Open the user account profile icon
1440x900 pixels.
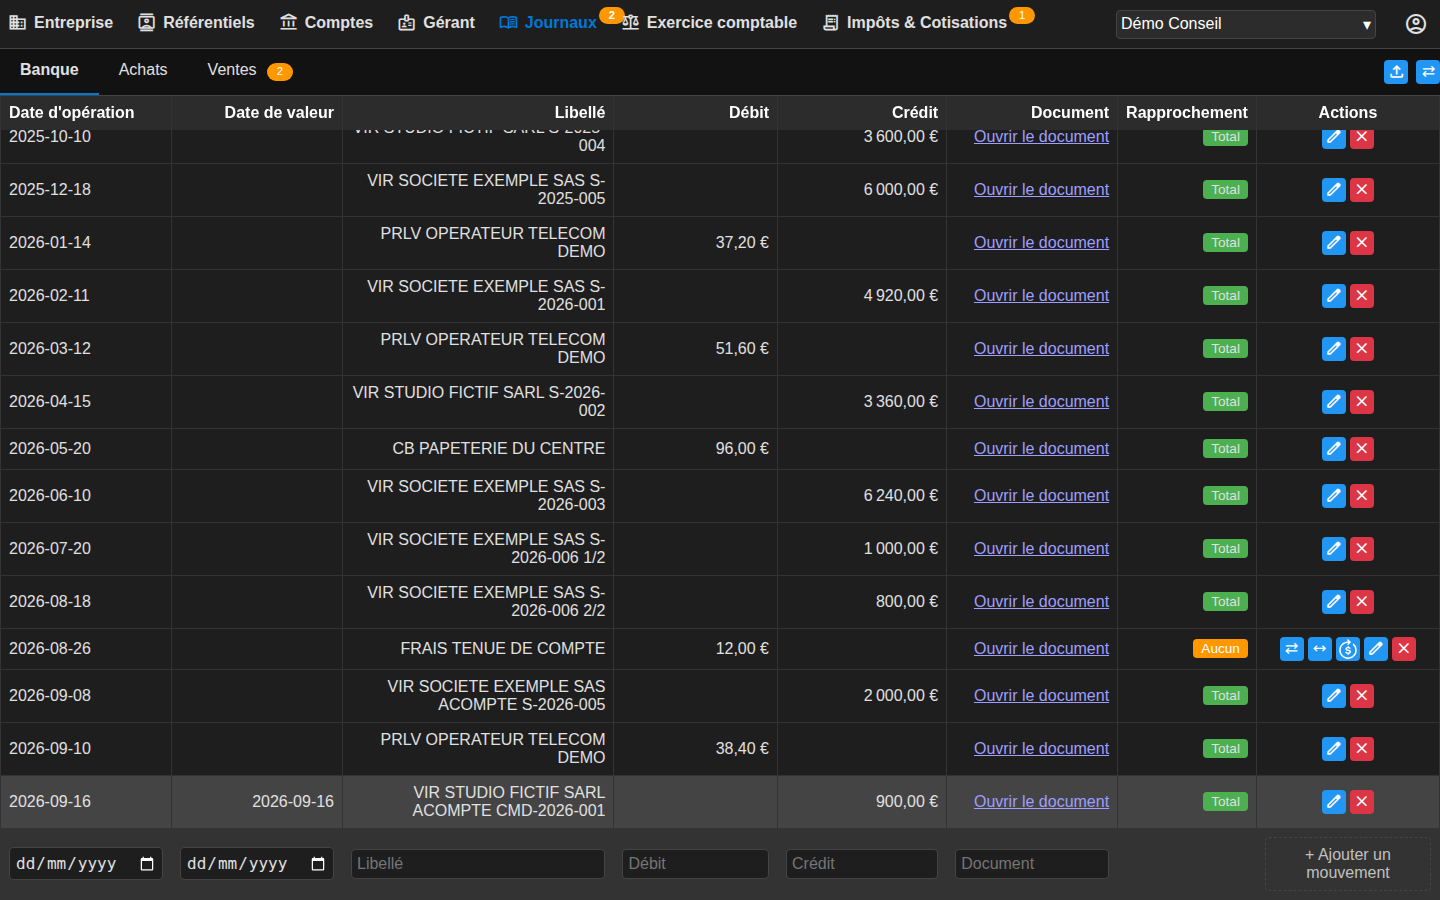pyautogui.click(x=1415, y=23)
